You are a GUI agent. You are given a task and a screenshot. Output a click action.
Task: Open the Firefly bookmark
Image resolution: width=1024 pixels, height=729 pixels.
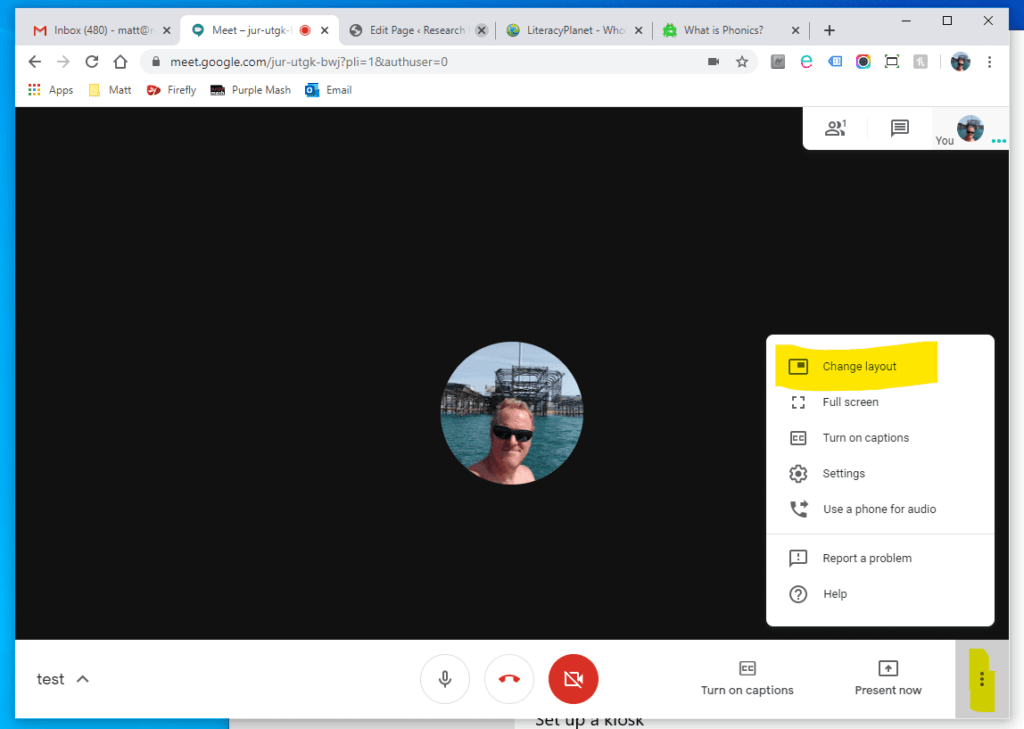172,90
